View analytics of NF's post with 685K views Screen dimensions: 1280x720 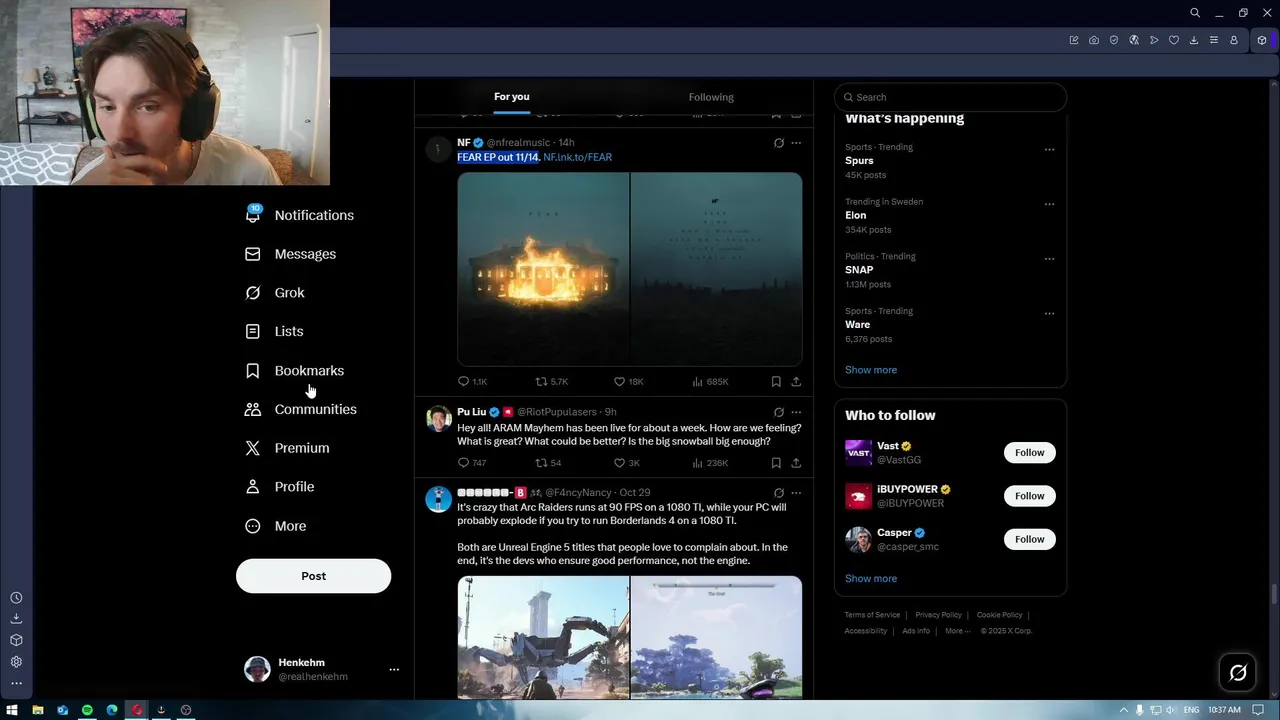(x=710, y=382)
